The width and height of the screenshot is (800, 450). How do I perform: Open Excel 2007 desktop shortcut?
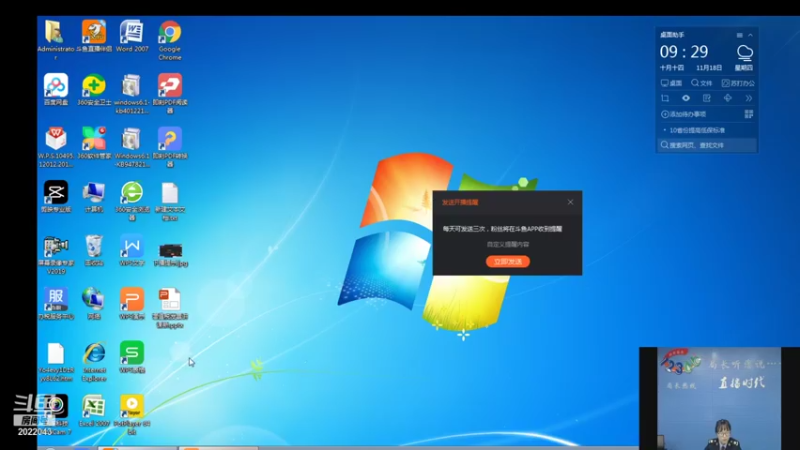pyautogui.click(x=94, y=411)
